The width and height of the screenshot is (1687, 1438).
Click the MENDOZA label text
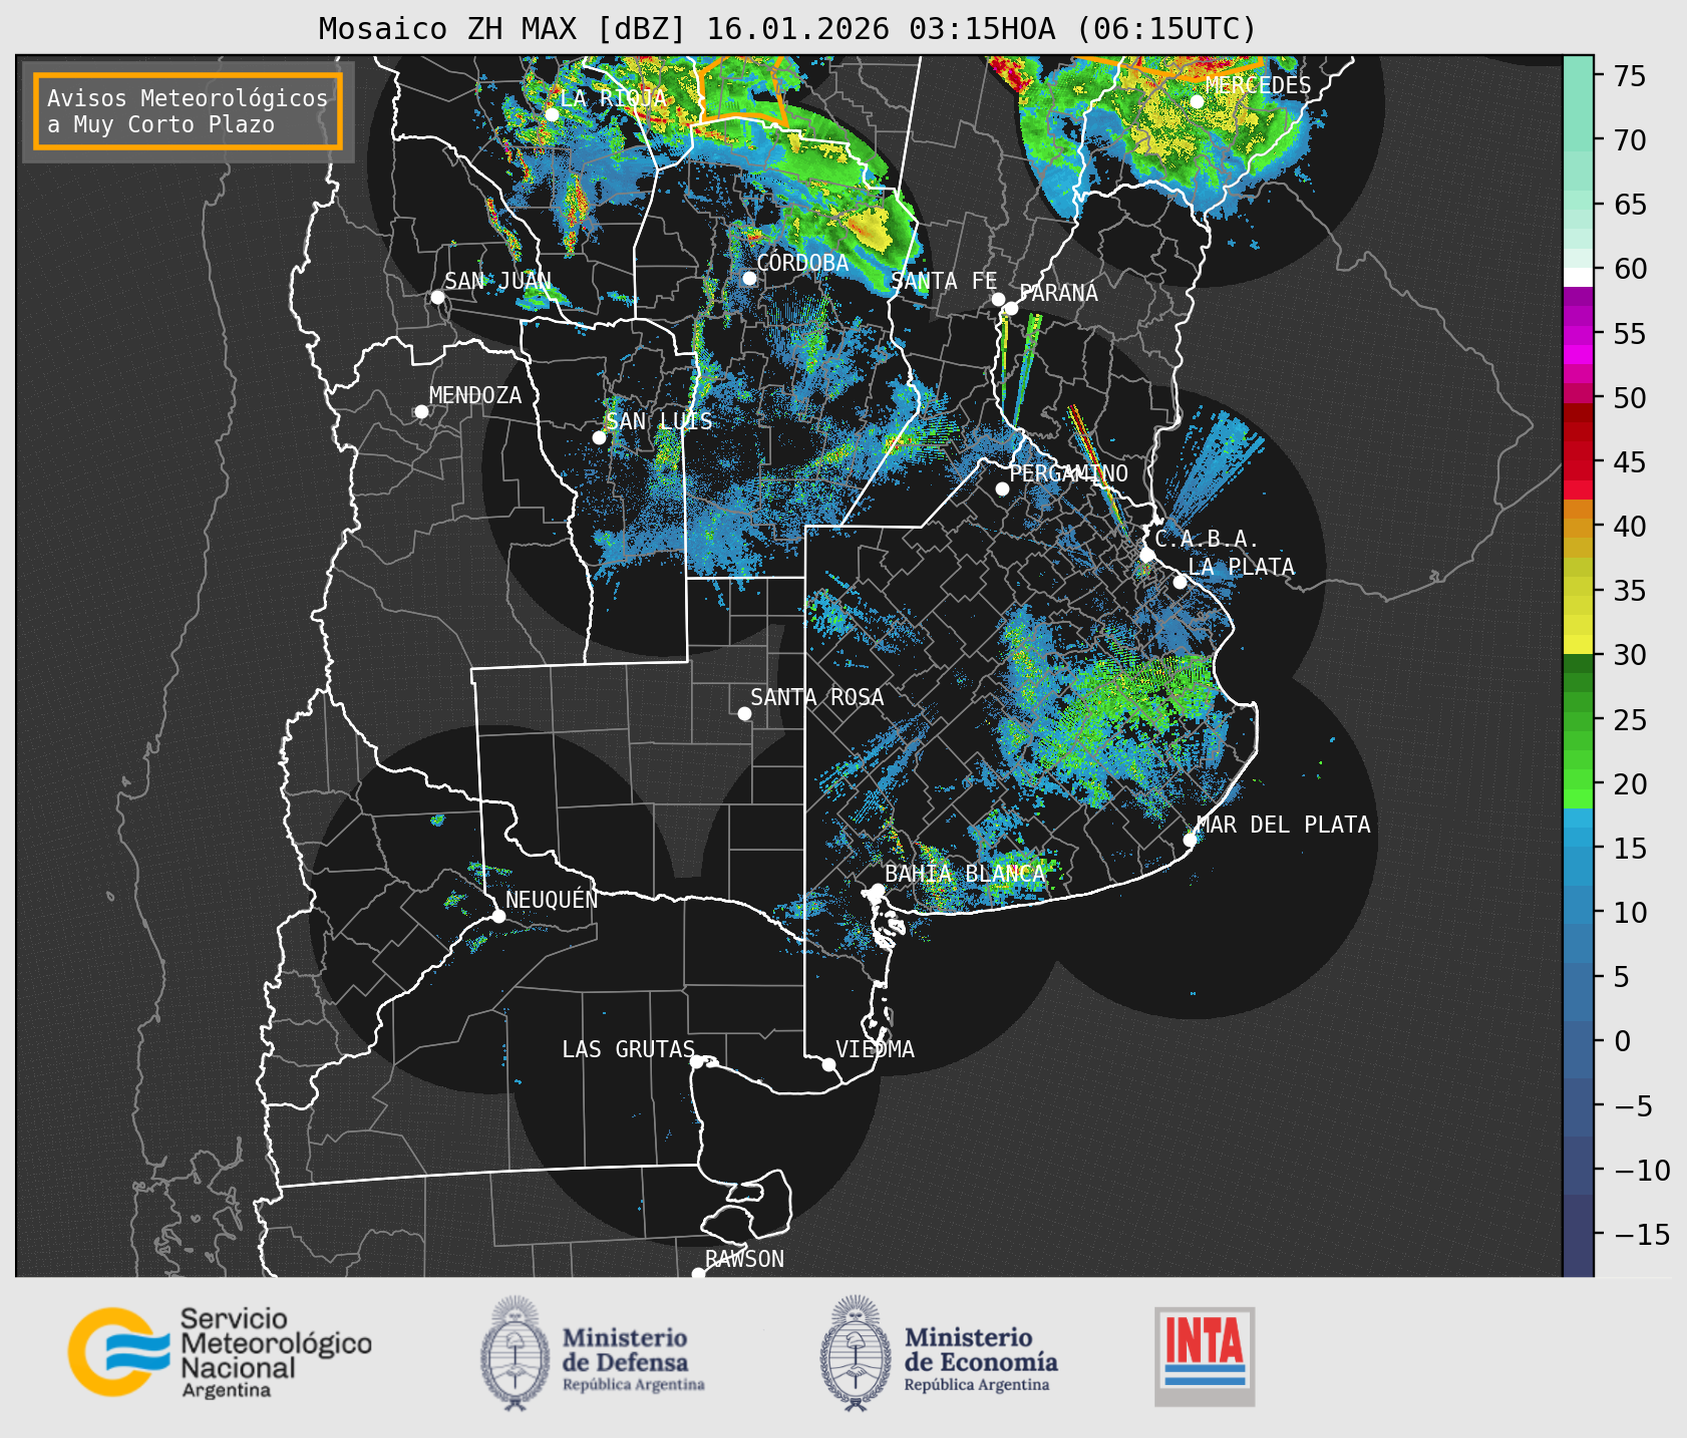[475, 395]
